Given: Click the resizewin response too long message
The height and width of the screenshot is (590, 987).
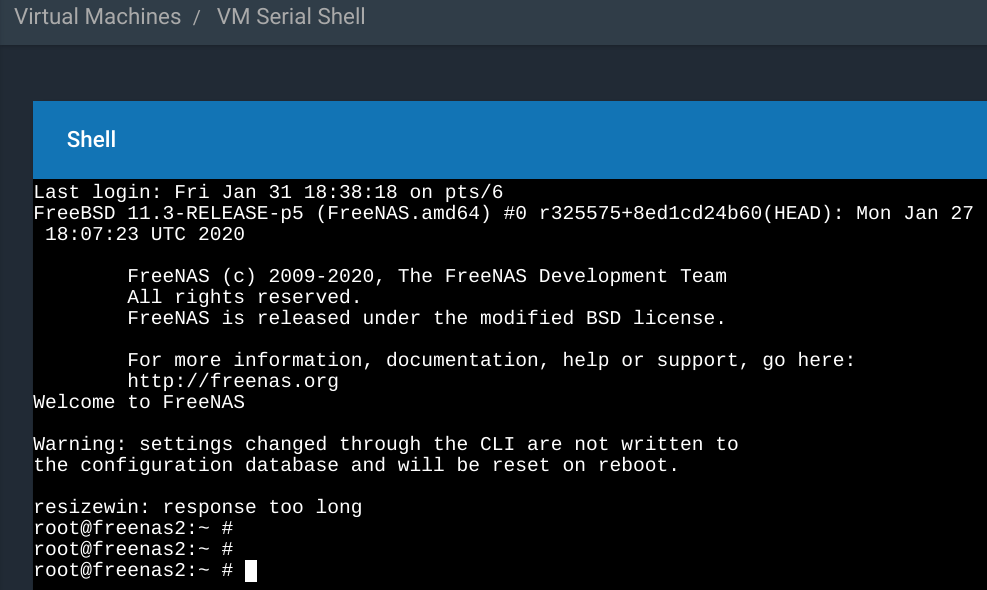Looking at the screenshot, I should click(x=198, y=507).
